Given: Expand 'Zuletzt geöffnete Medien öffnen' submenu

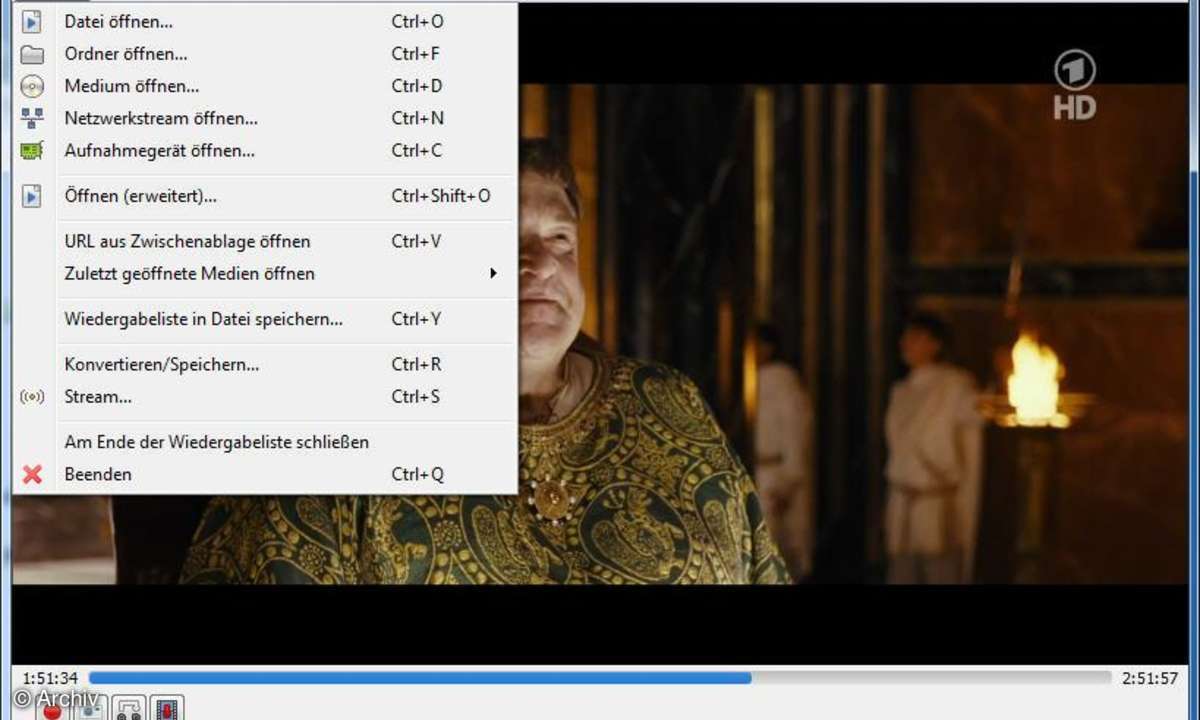Looking at the screenshot, I should pyautogui.click(x=265, y=273).
